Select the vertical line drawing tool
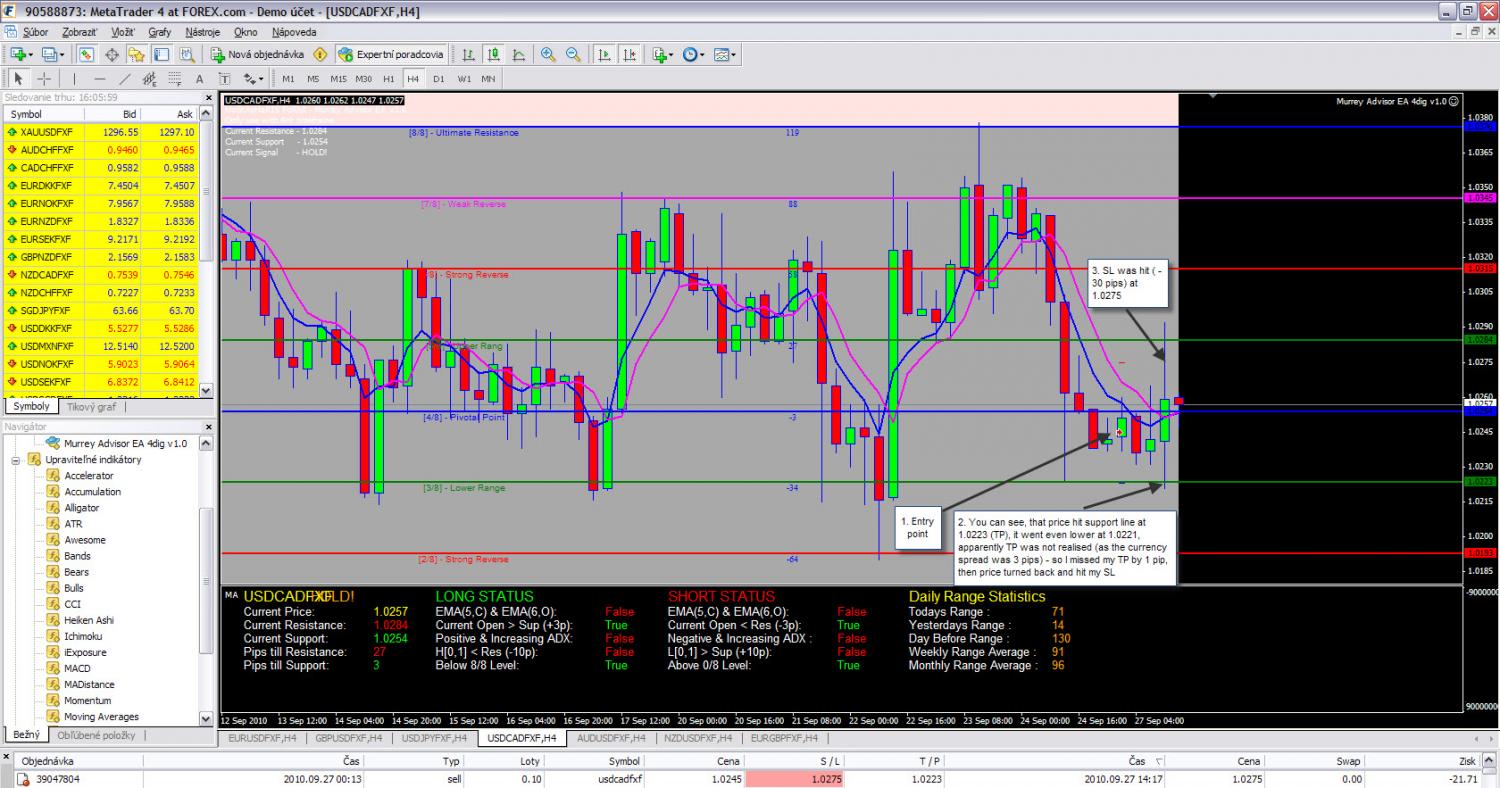The image size is (1500, 788). [74, 78]
